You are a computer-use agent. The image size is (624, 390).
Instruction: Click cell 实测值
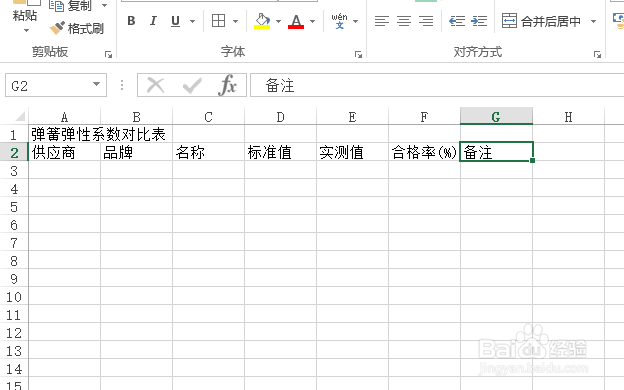point(353,152)
